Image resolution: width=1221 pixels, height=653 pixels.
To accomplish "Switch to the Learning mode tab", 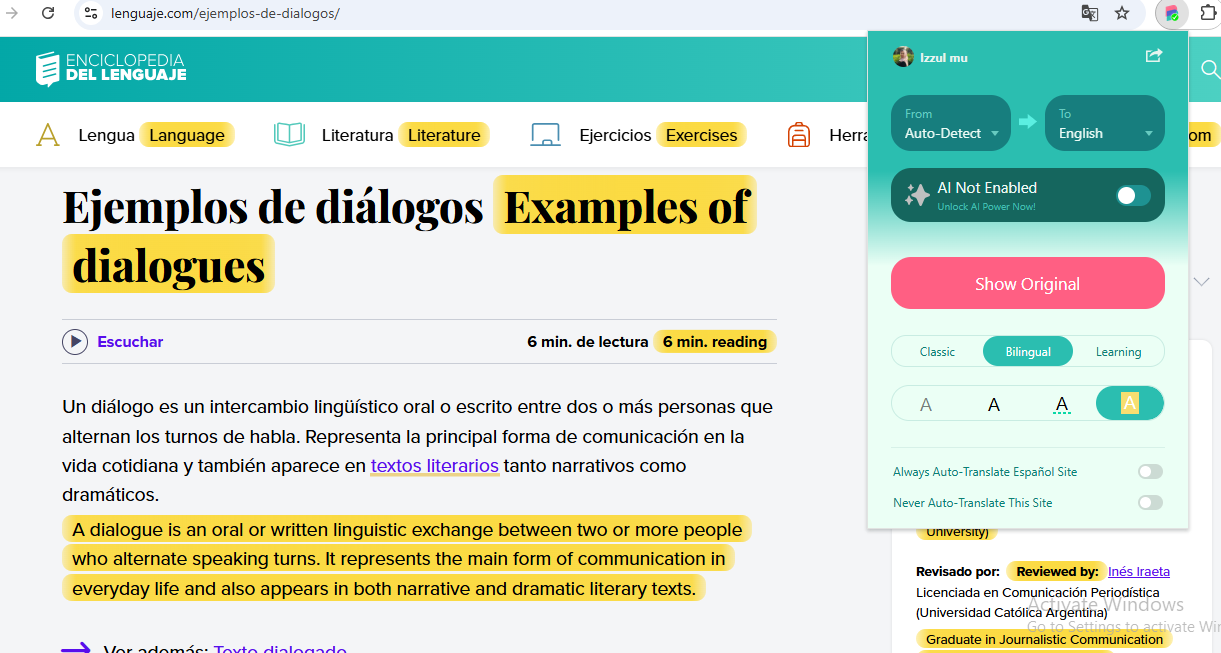I will pos(1118,352).
